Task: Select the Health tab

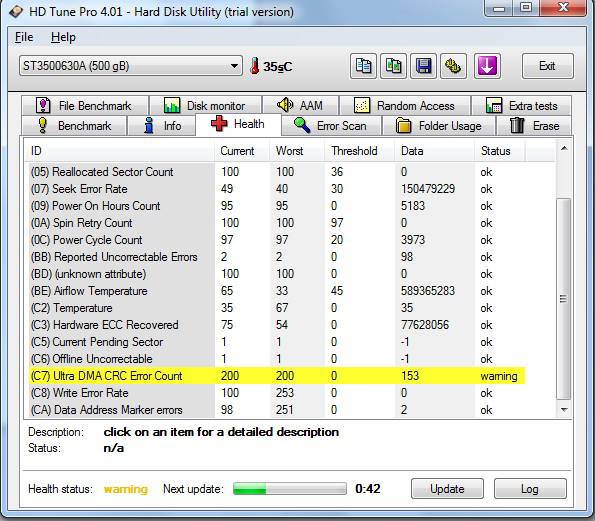Action: click(238, 124)
